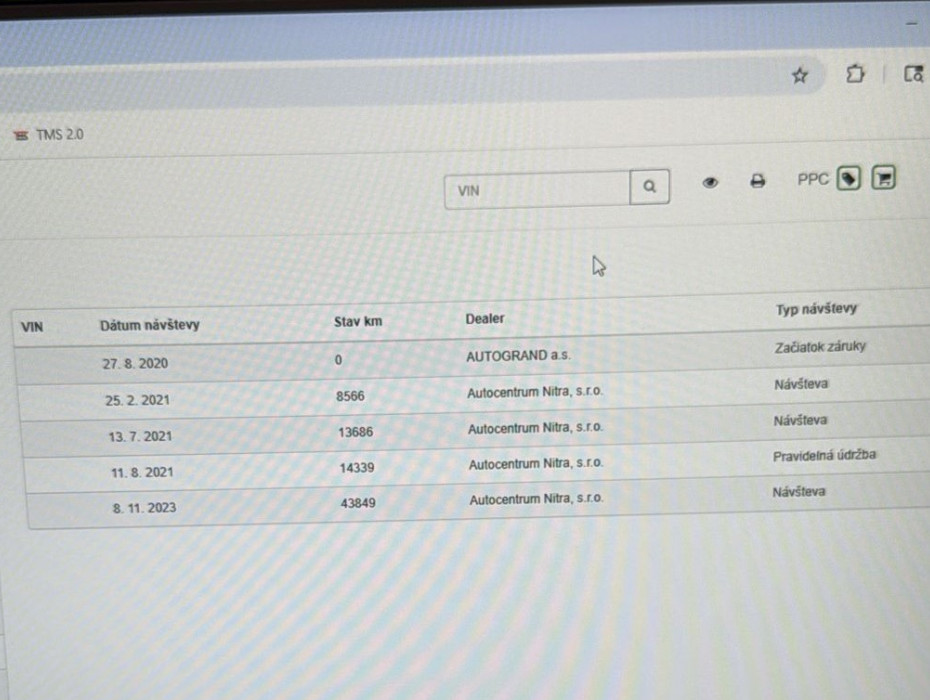The image size is (930, 700).
Task: Select the date 25. 2. 2021
Action: [138, 400]
